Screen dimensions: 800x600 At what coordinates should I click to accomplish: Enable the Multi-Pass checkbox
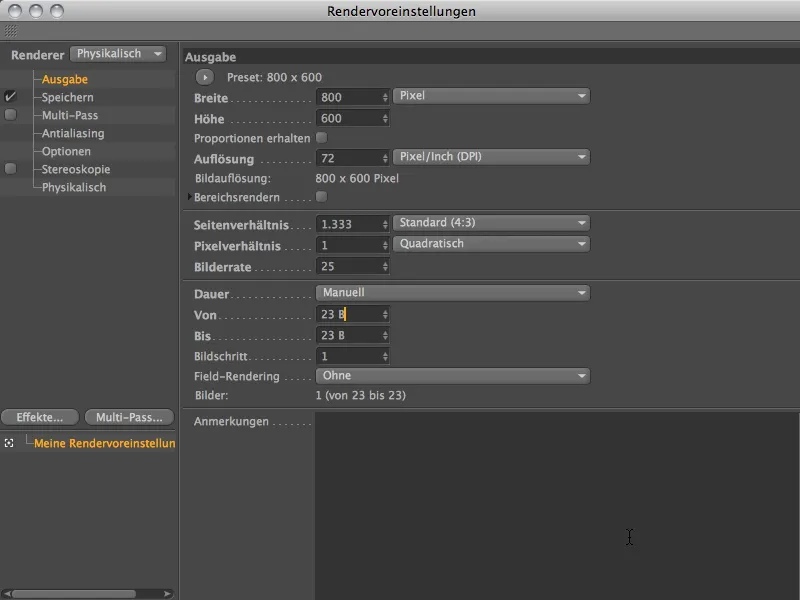pyautogui.click(x=10, y=115)
